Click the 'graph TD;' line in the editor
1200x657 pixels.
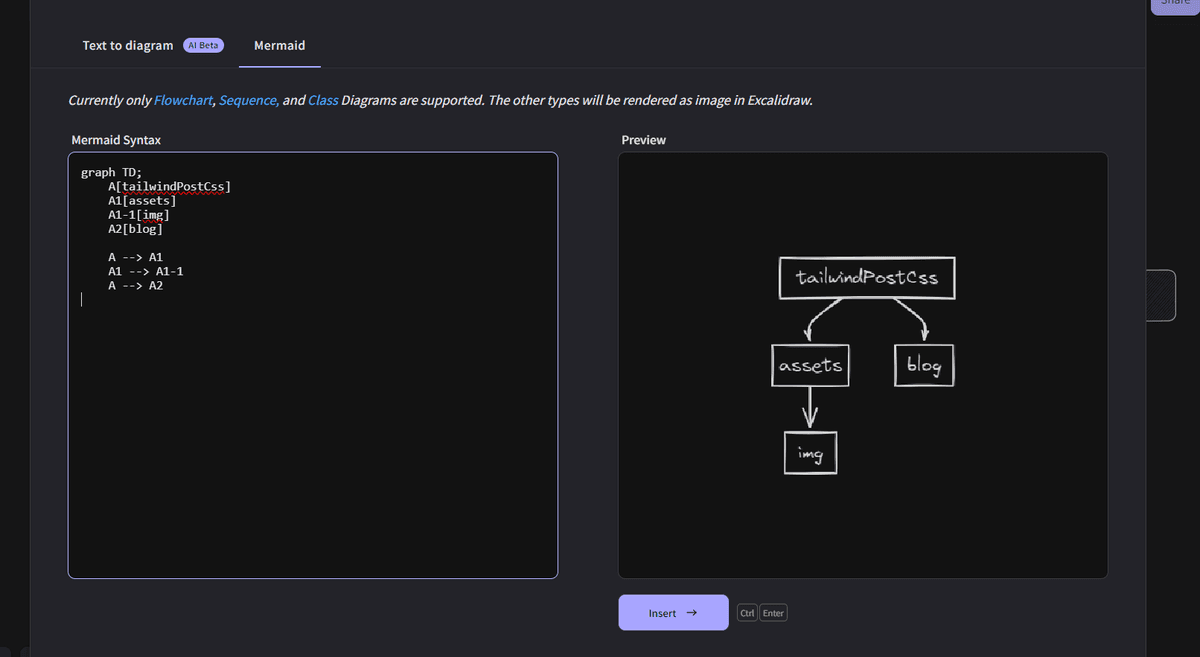tap(111, 172)
